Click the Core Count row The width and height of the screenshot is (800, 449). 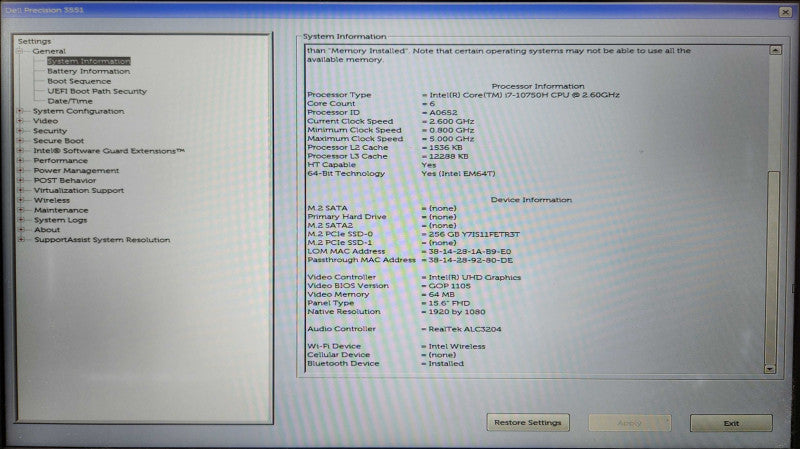tap(371, 104)
